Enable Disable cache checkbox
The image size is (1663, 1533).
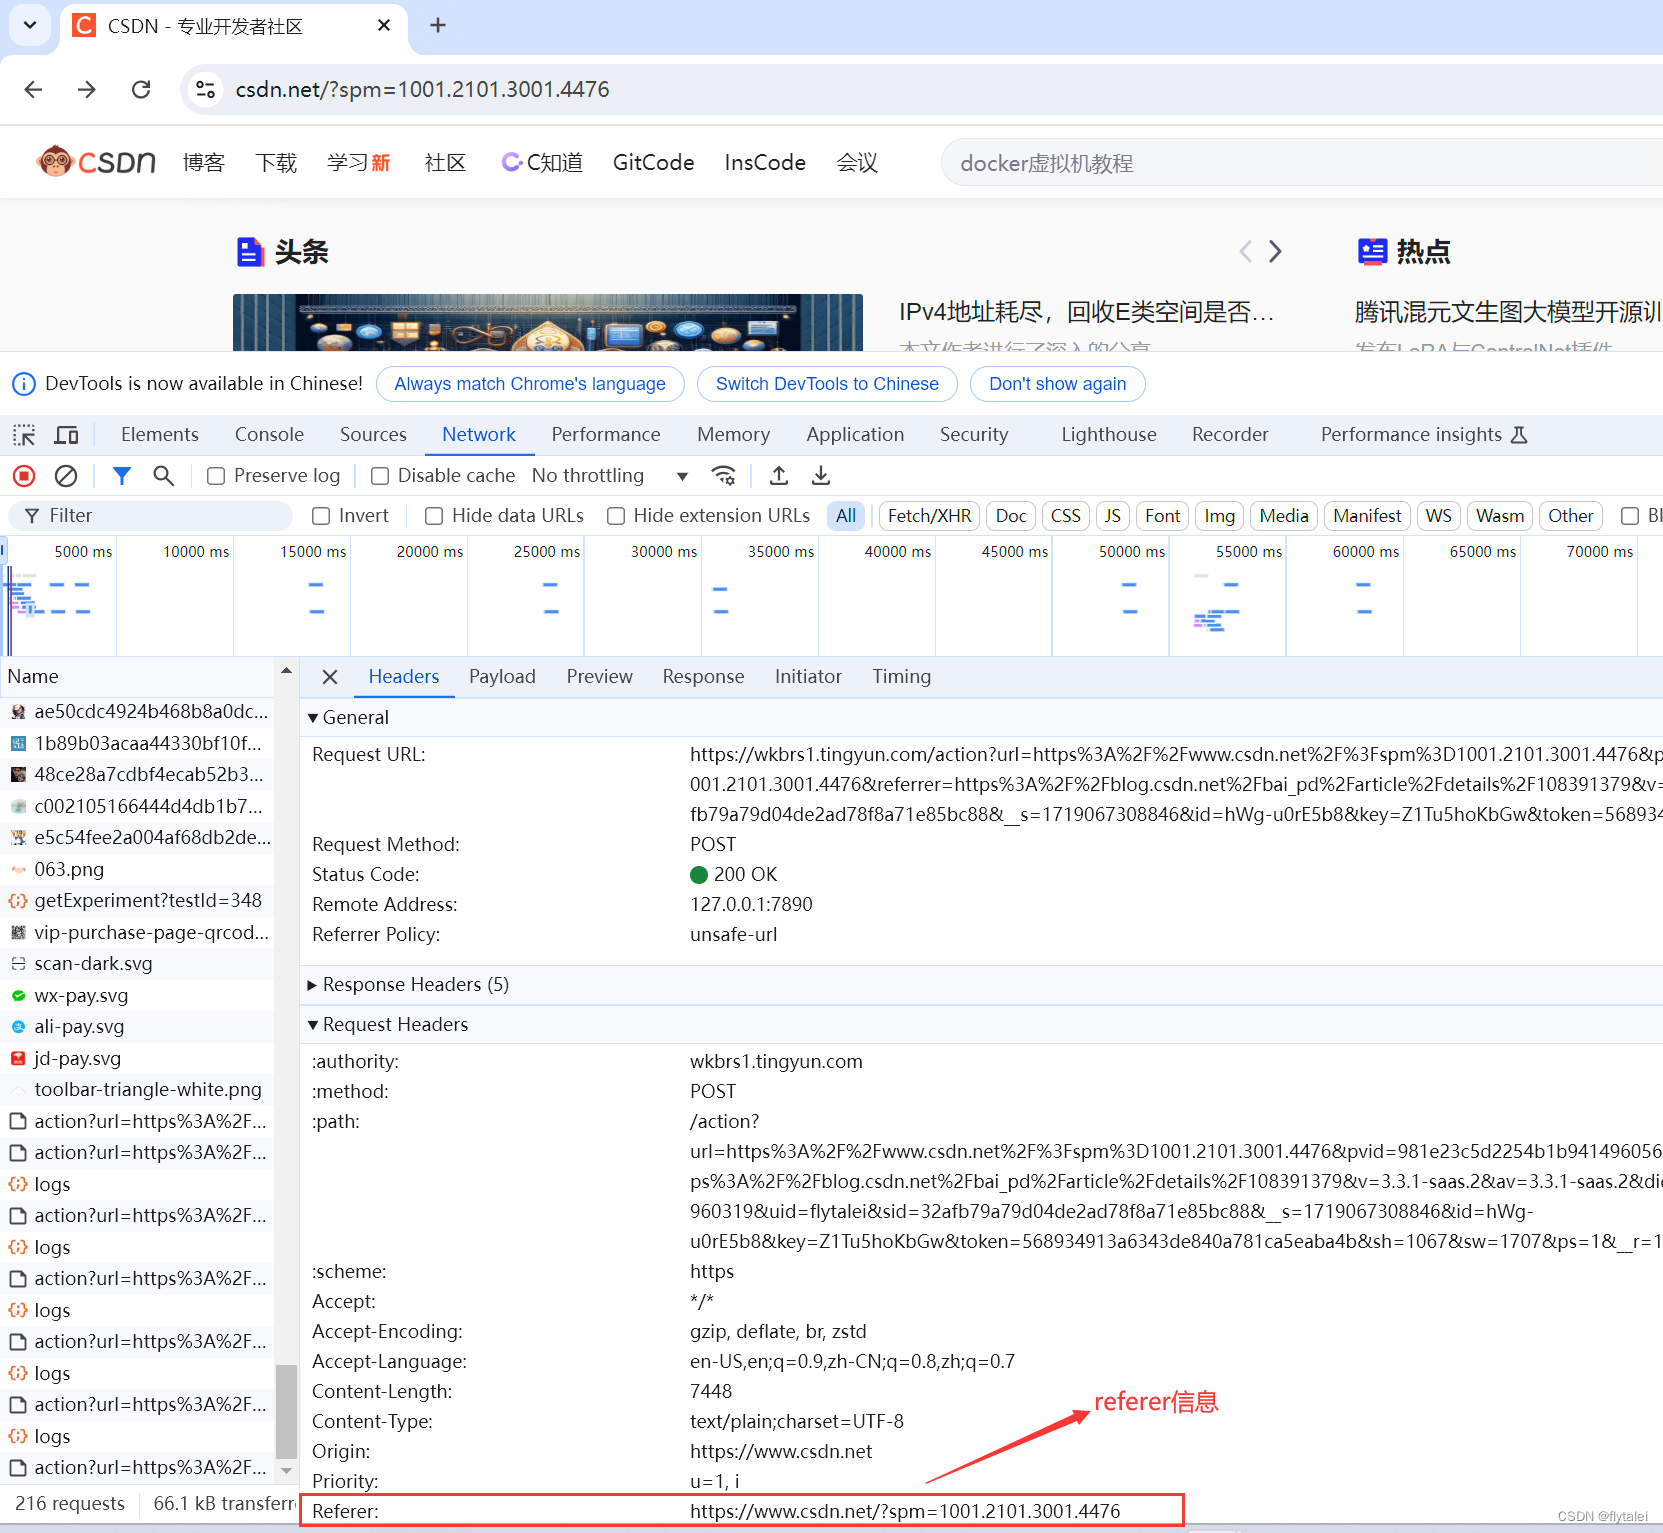[x=380, y=476]
